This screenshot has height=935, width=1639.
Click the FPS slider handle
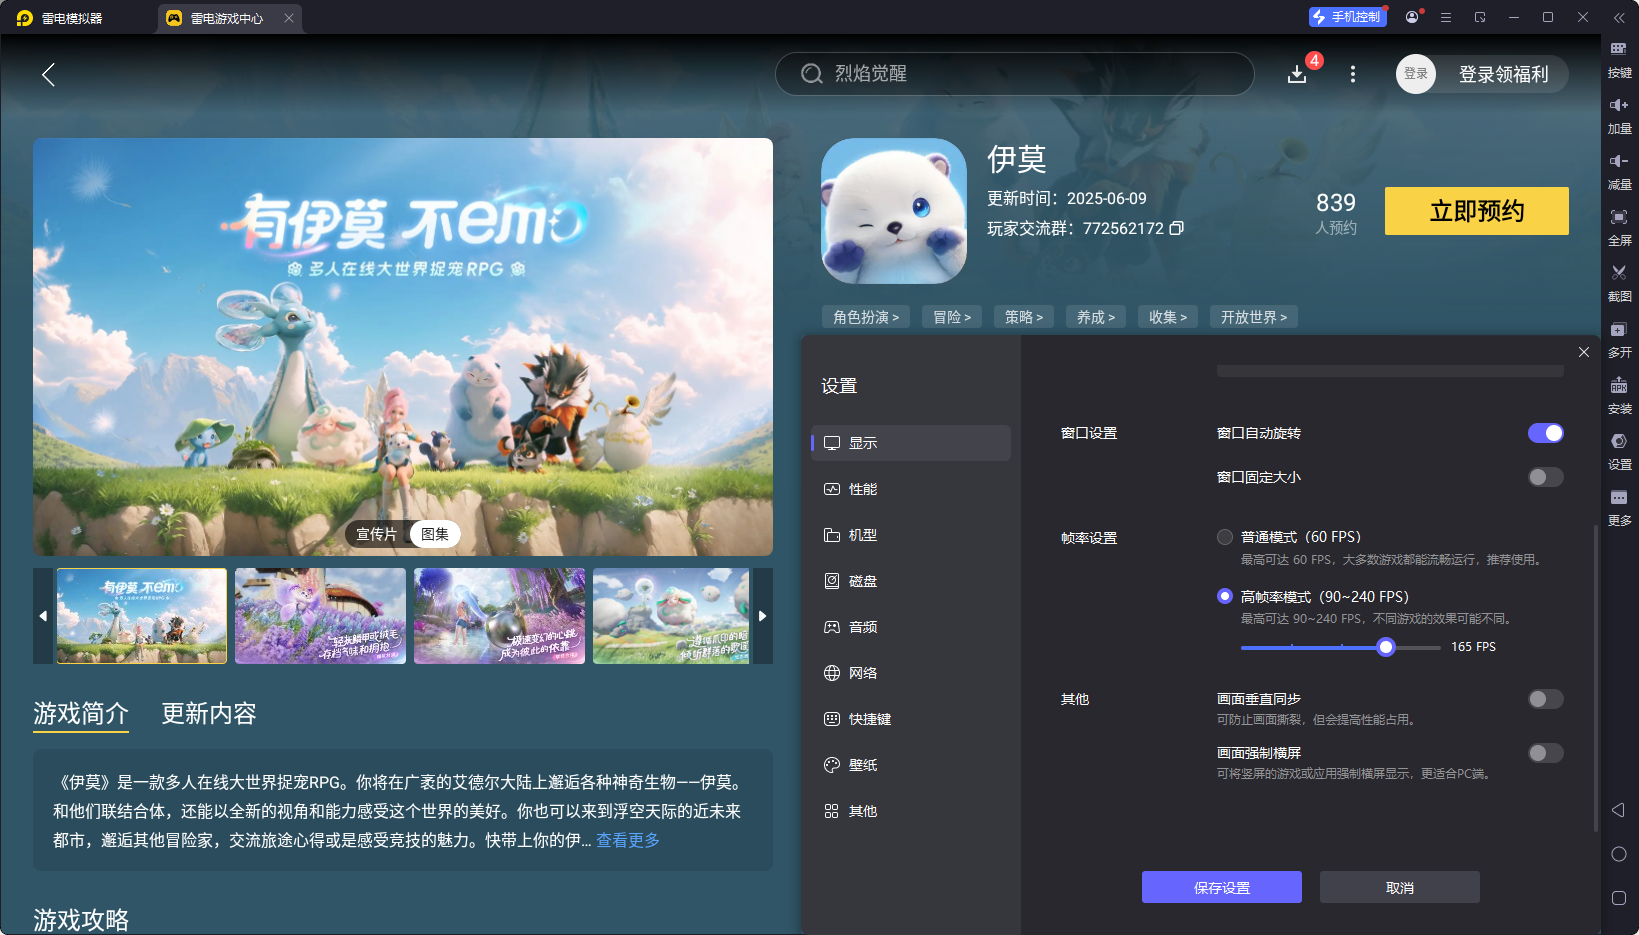tap(1385, 647)
